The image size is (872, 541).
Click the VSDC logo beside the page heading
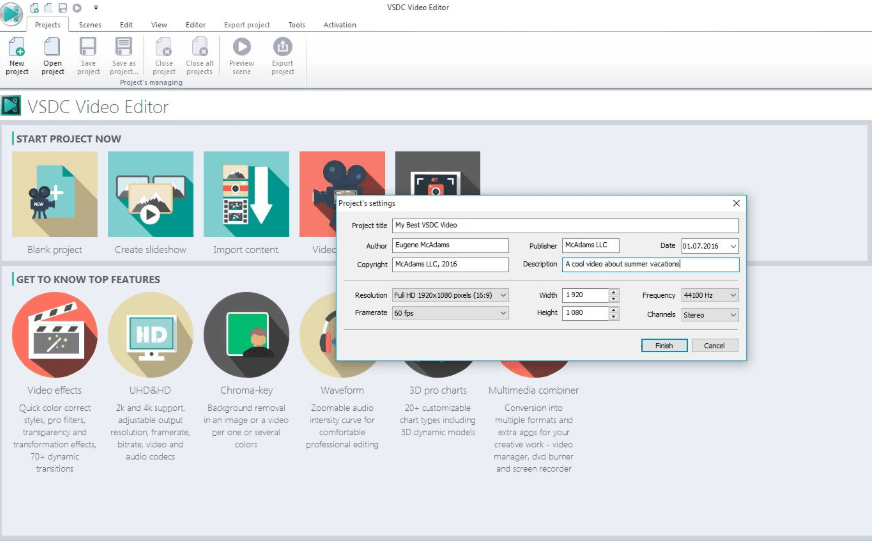pos(11,106)
